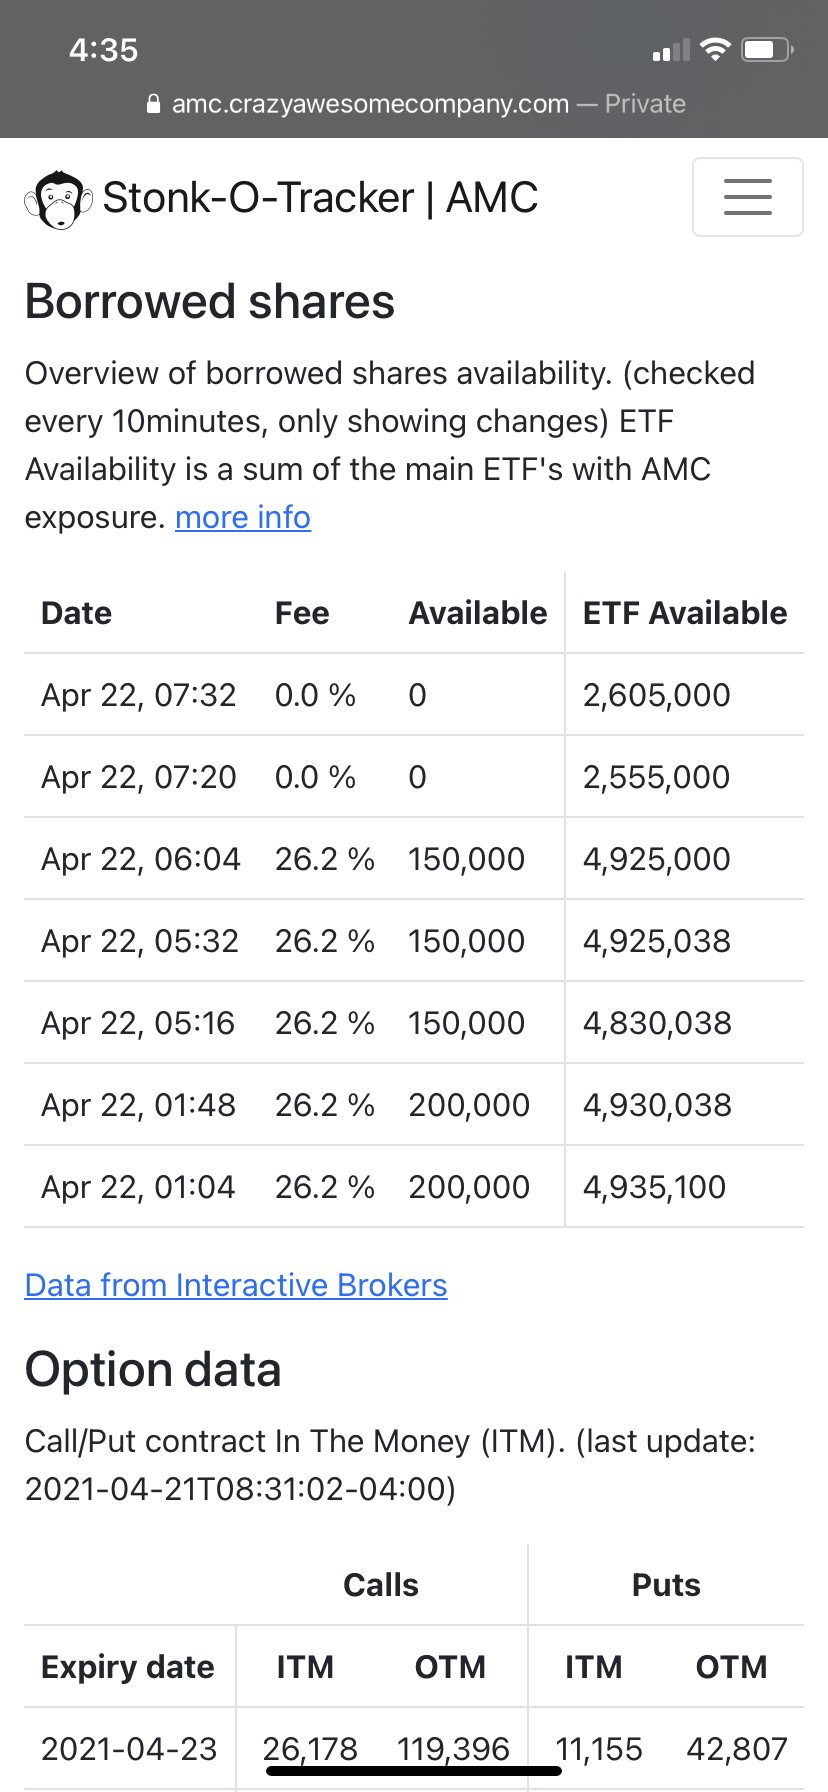
Task: Select the Fee column header
Action: (302, 613)
